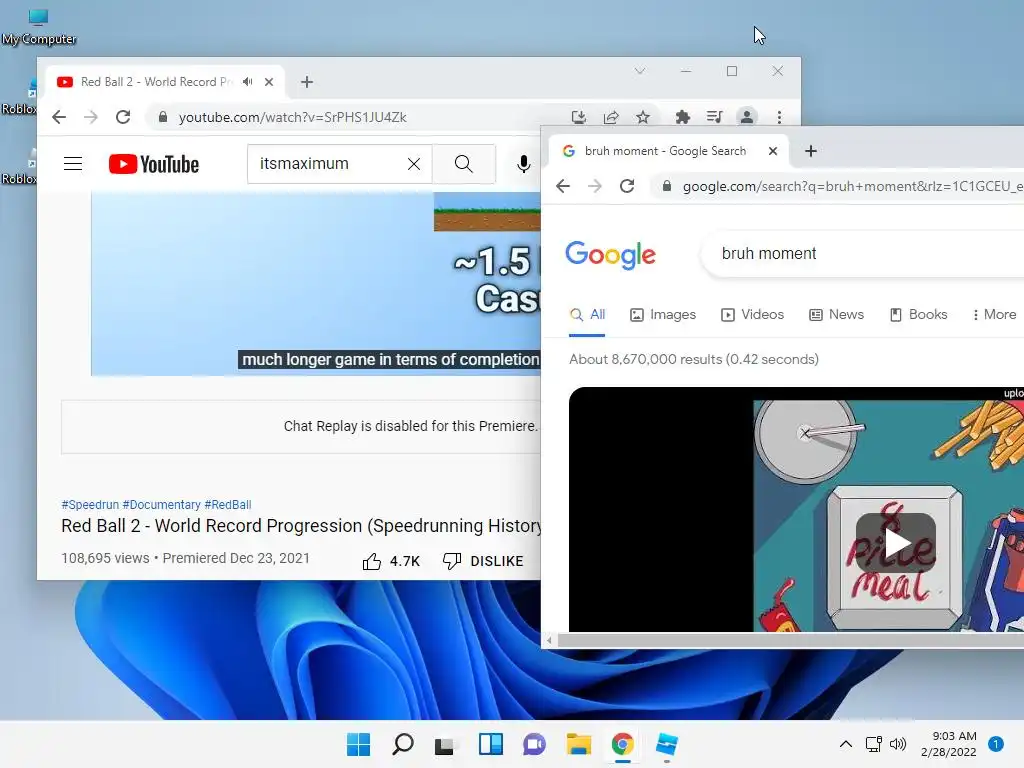Click the DISLIKE button
The width and height of the screenshot is (1024, 768).
[x=483, y=561]
